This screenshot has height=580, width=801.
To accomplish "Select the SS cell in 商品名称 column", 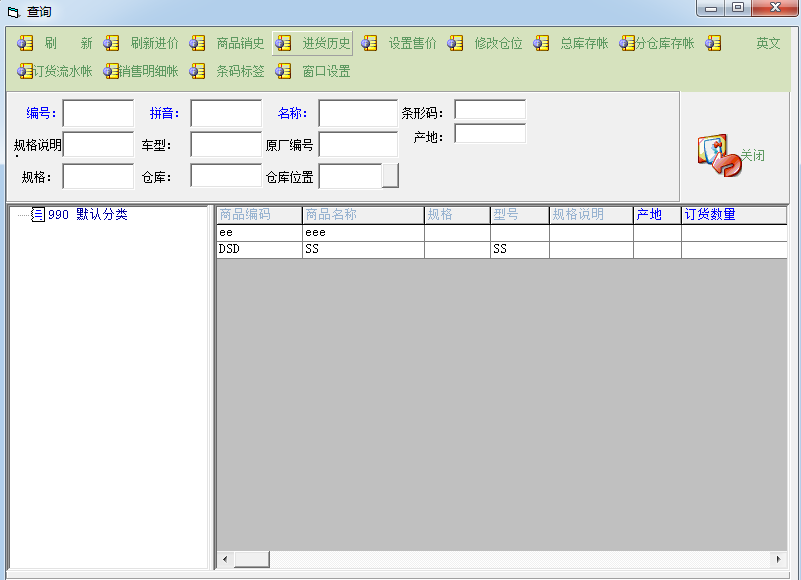I will [x=363, y=249].
